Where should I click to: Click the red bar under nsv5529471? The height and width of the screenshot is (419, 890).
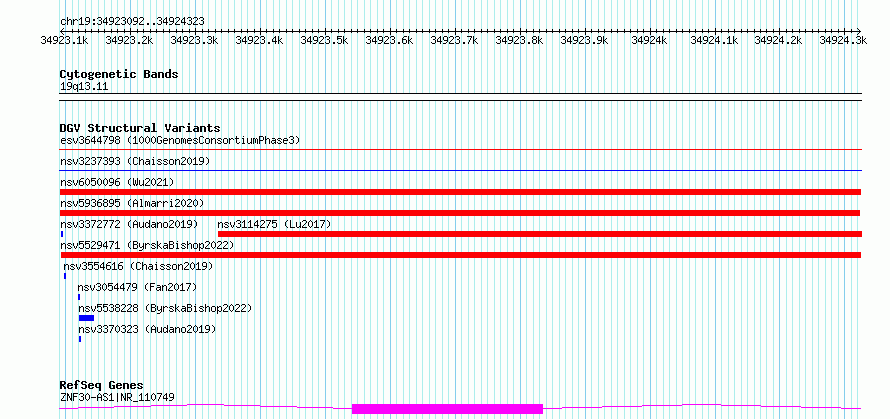click(460, 255)
